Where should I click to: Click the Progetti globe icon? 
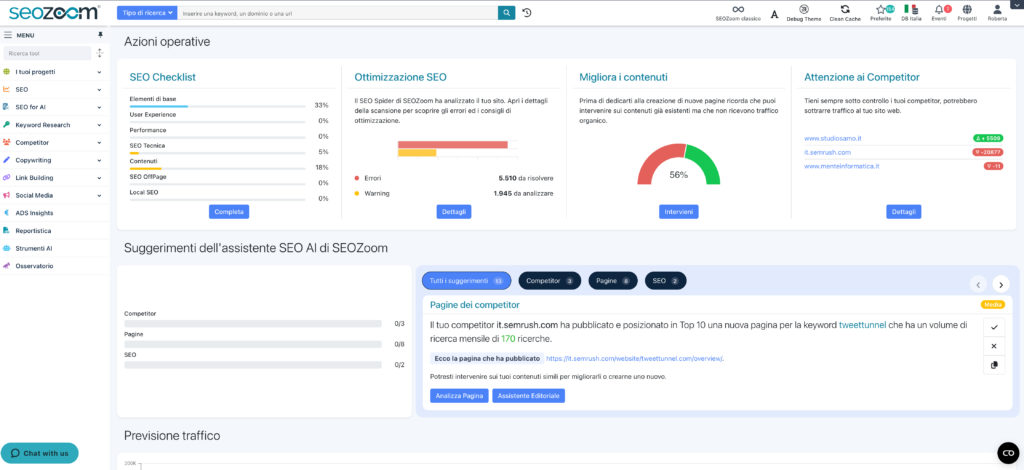(x=966, y=9)
